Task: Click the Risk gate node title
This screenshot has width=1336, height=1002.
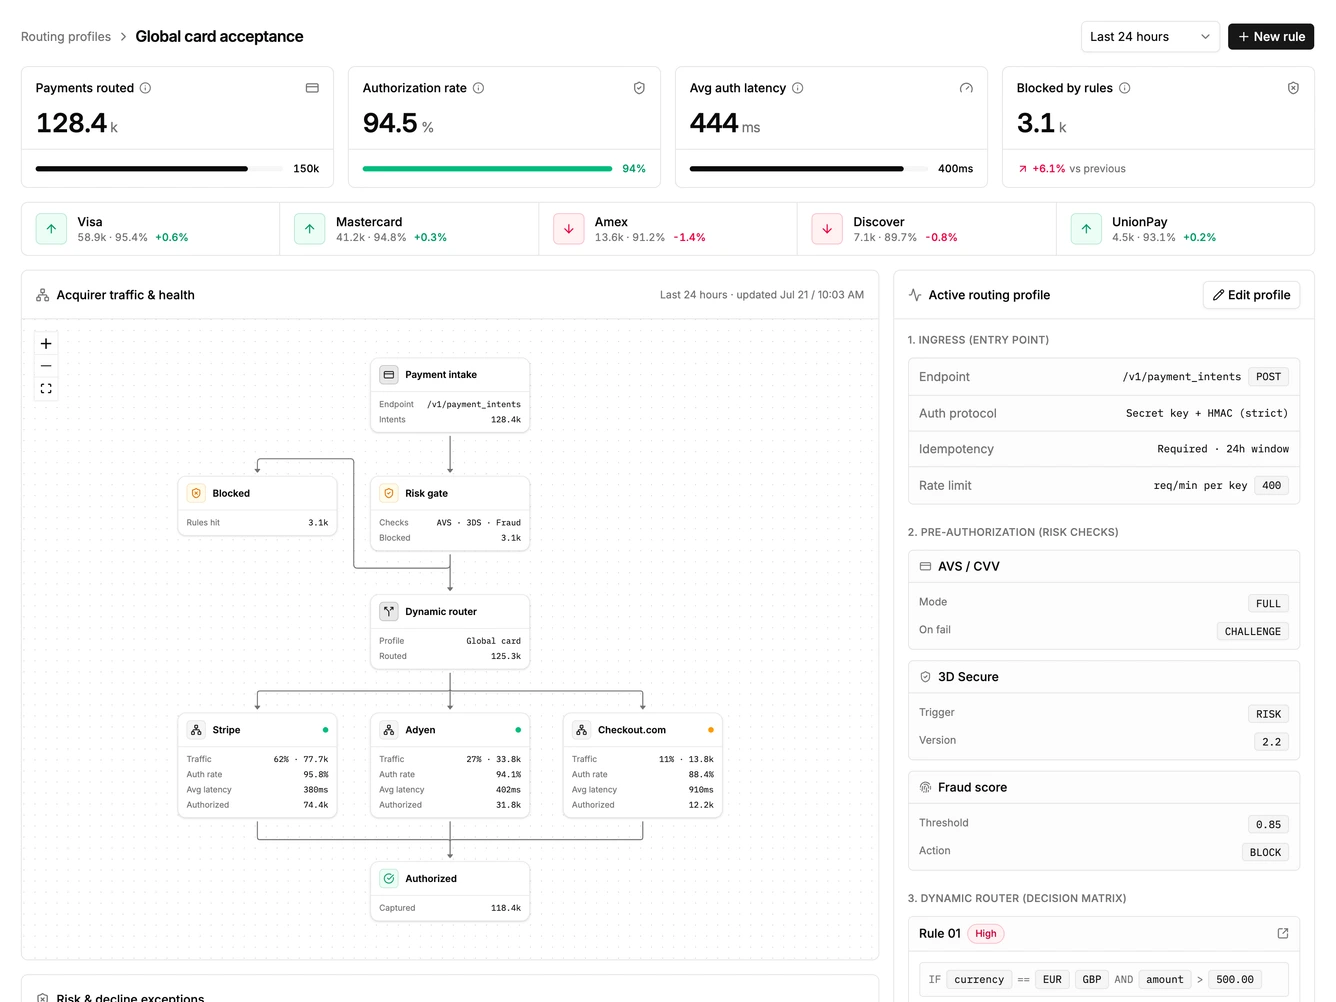Action: click(x=426, y=493)
